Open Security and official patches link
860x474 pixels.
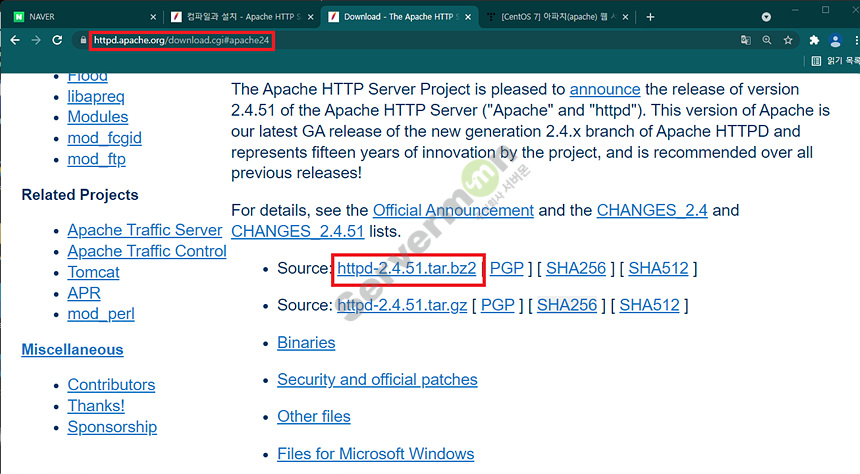[377, 380]
